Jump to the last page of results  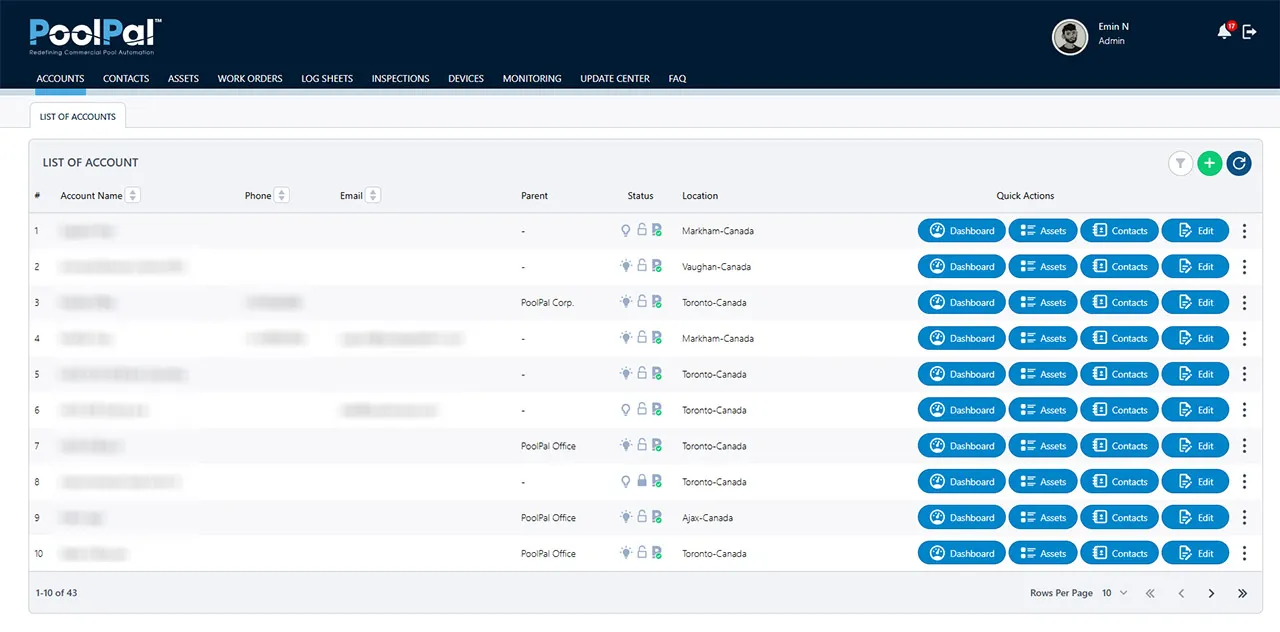(x=1242, y=594)
